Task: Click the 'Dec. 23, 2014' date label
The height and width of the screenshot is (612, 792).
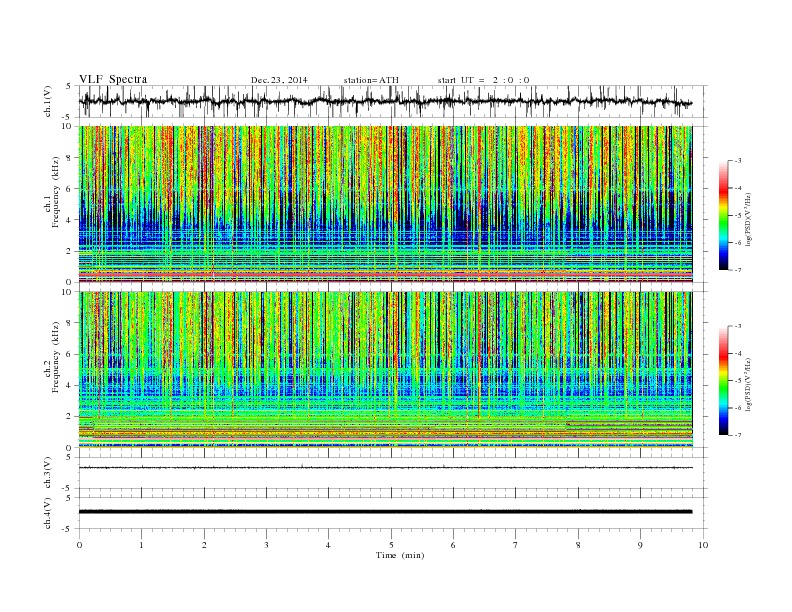Action: pyautogui.click(x=279, y=80)
